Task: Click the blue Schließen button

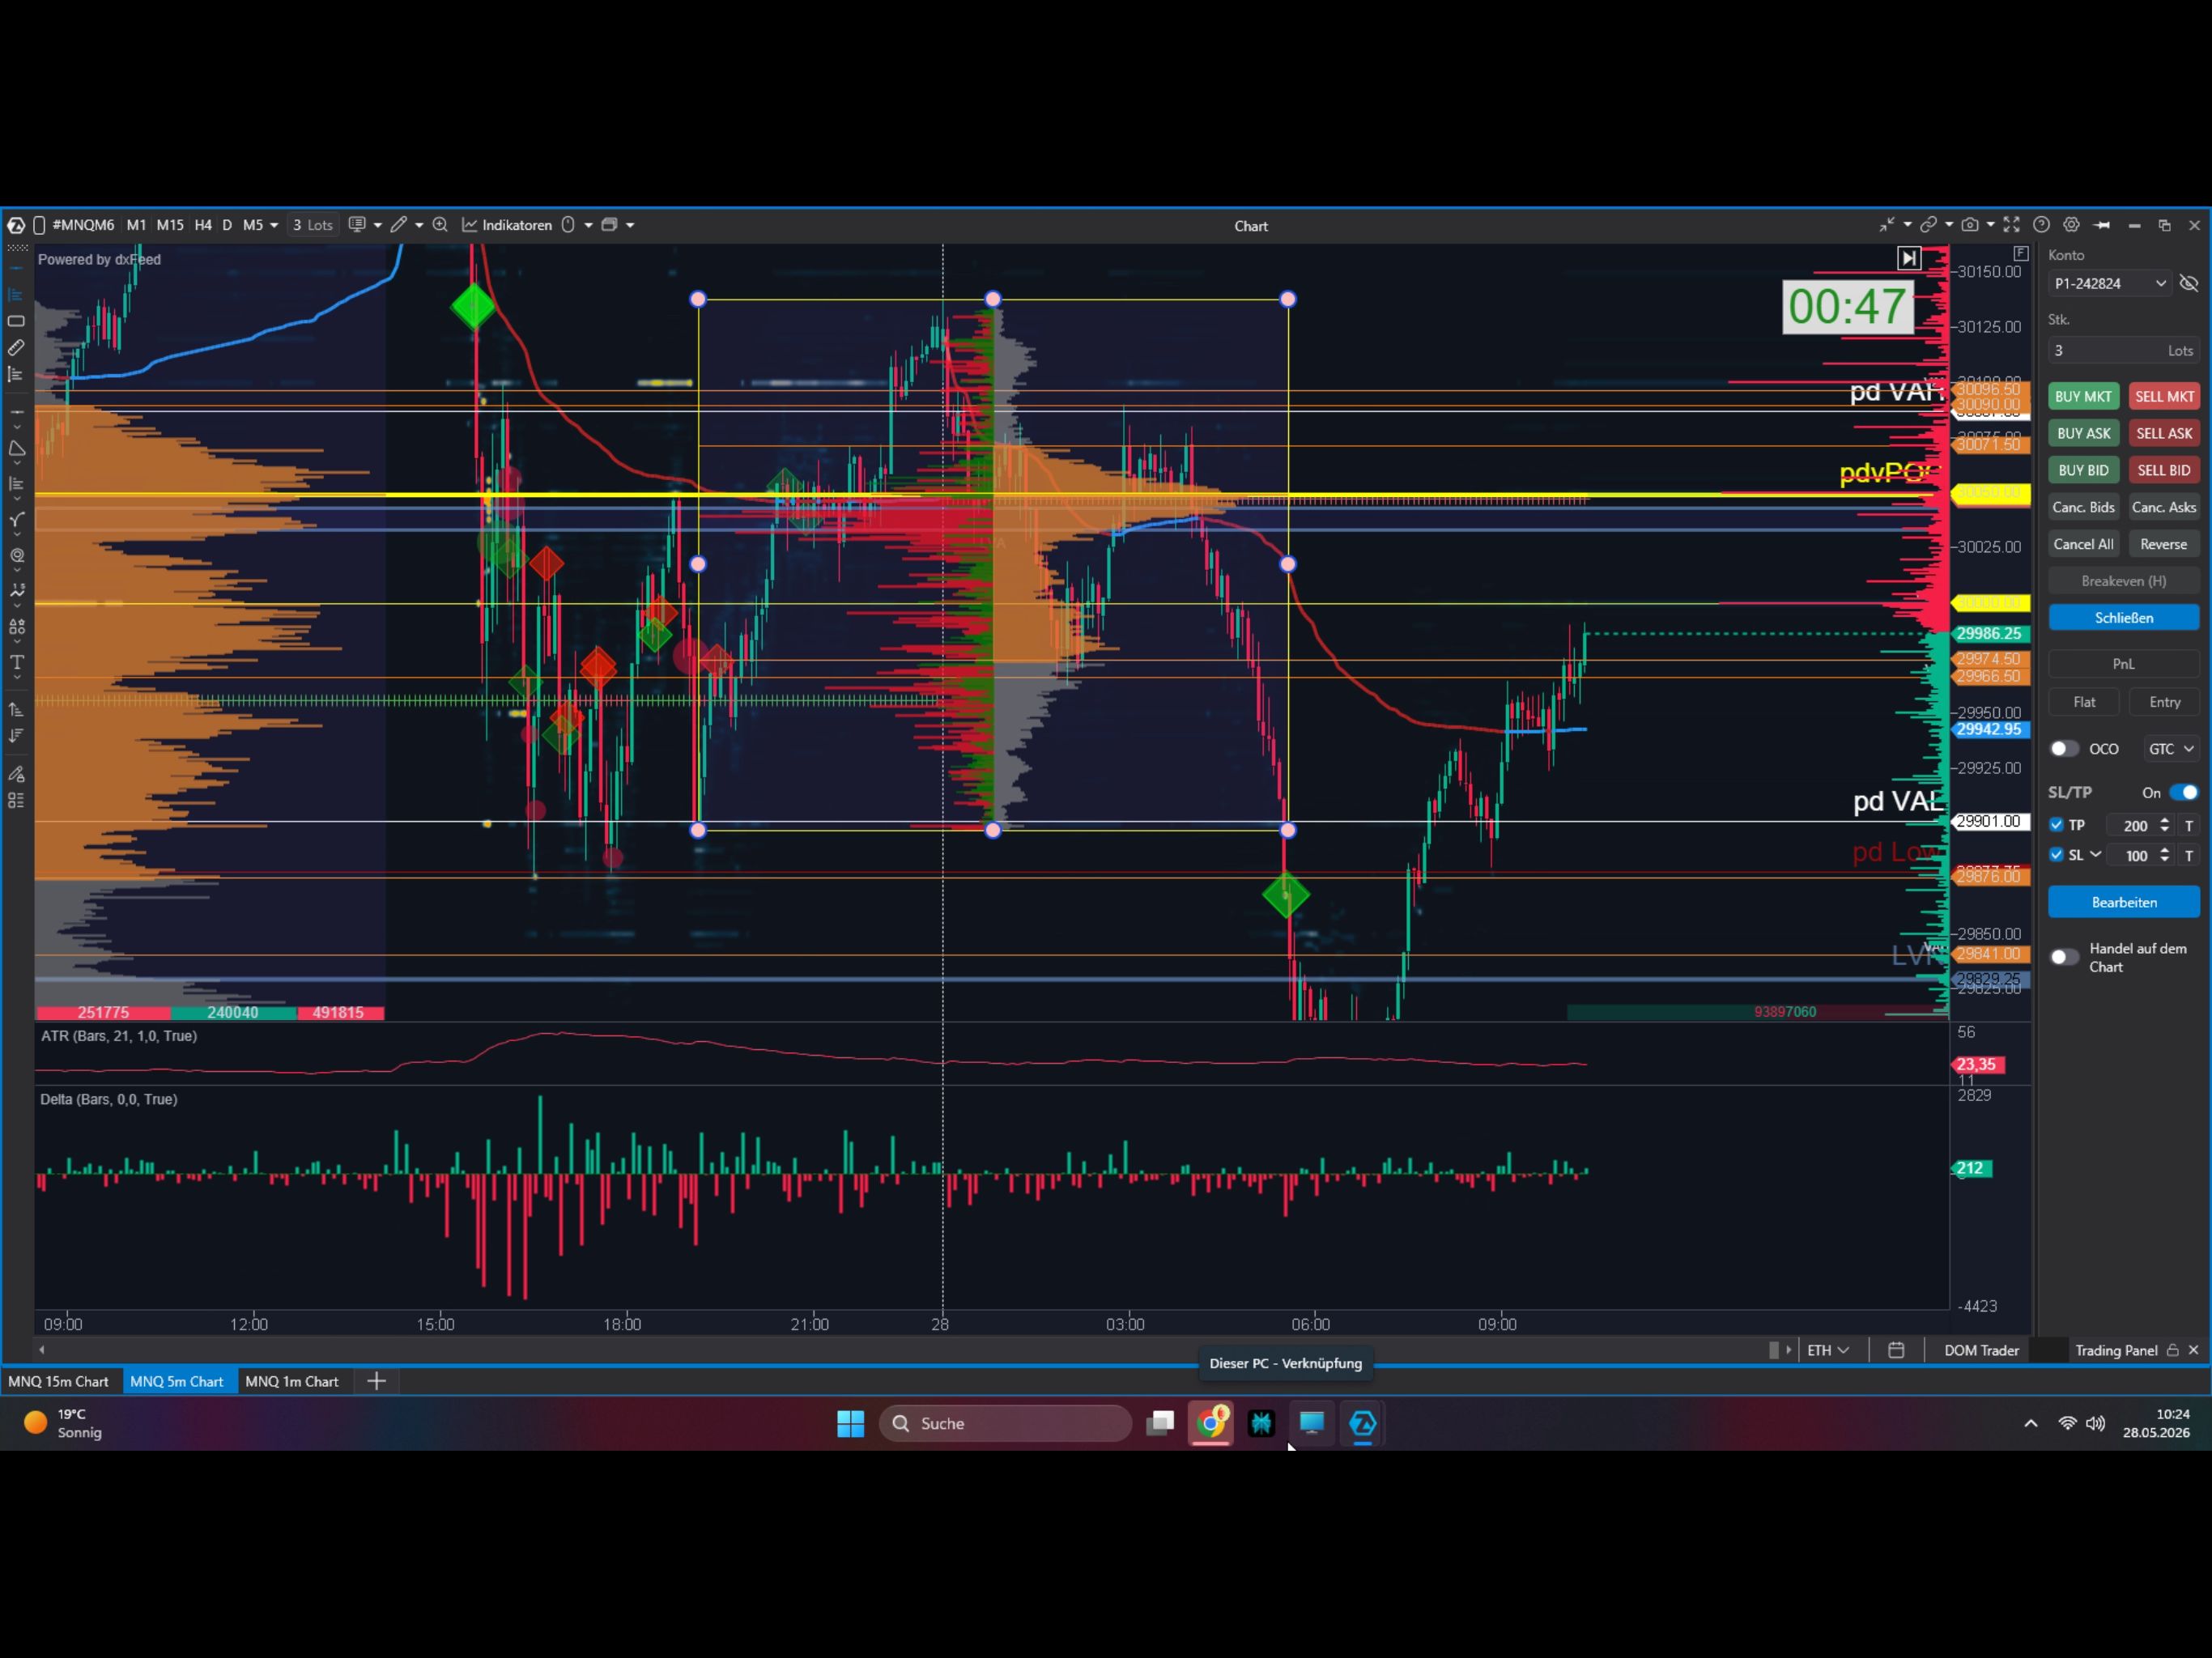Action: coord(2124,618)
